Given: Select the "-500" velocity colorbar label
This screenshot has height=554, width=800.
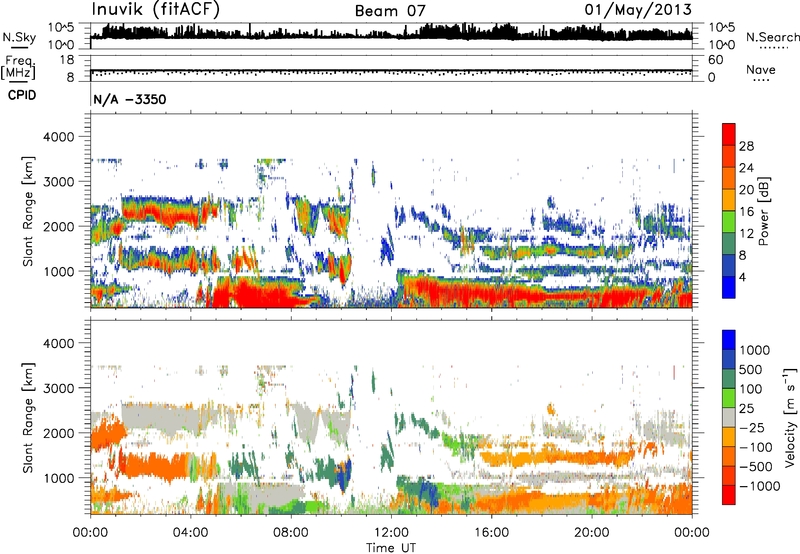Looking at the screenshot, I should (756, 467).
